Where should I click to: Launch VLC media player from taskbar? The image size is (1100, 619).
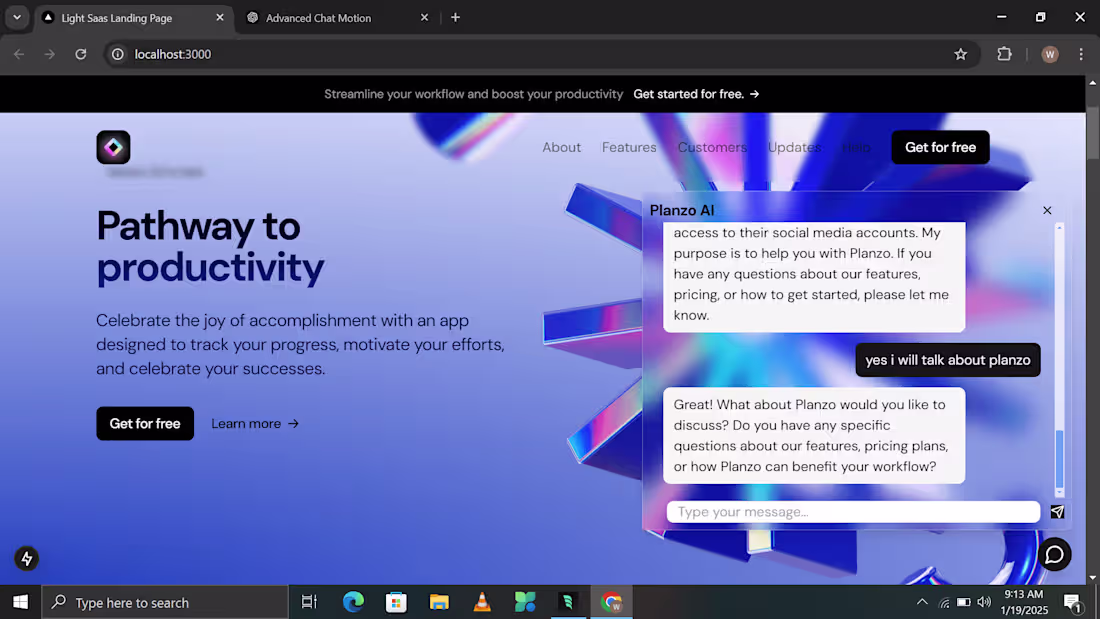click(482, 602)
